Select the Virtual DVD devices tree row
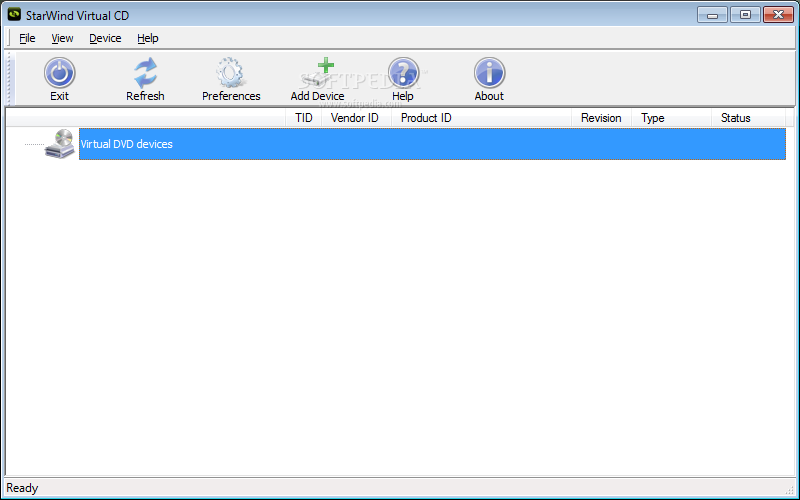Screen dimensions: 800x500 432,144
